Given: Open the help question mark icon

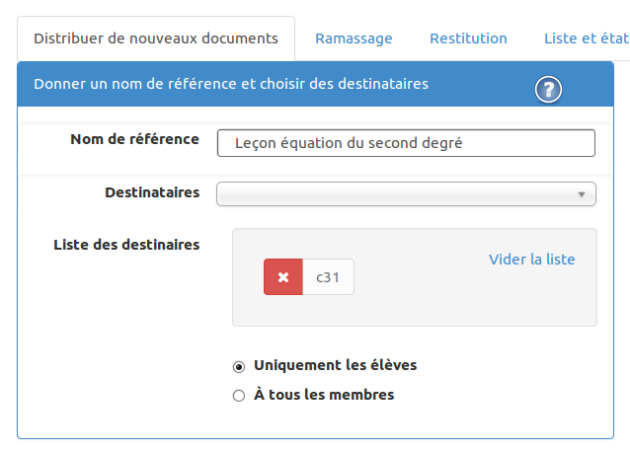Looking at the screenshot, I should tap(548, 90).
